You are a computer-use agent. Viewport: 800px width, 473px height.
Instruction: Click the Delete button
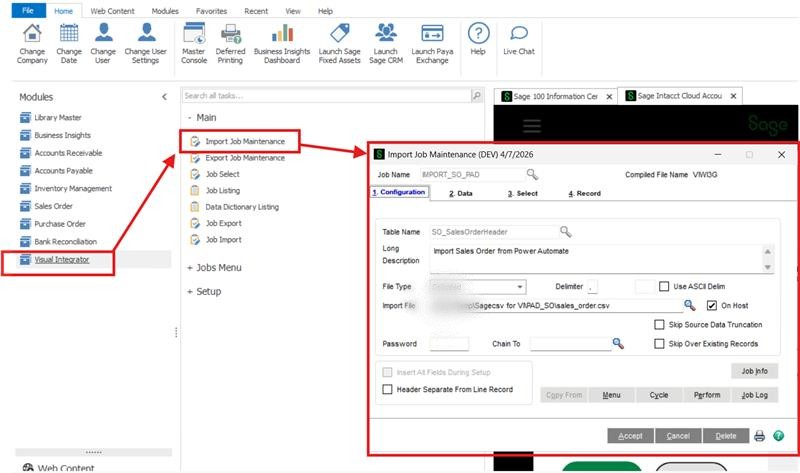tap(726, 436)
